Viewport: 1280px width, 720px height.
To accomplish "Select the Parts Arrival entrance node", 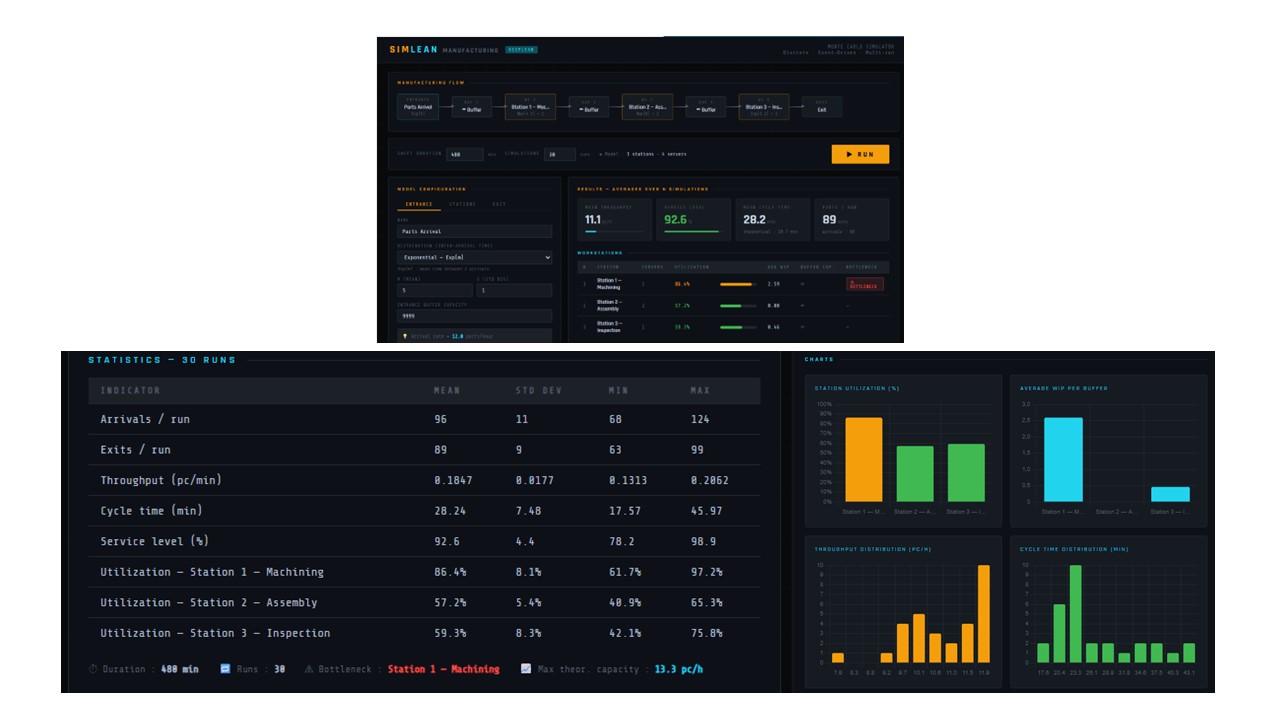I will (416, 106).
